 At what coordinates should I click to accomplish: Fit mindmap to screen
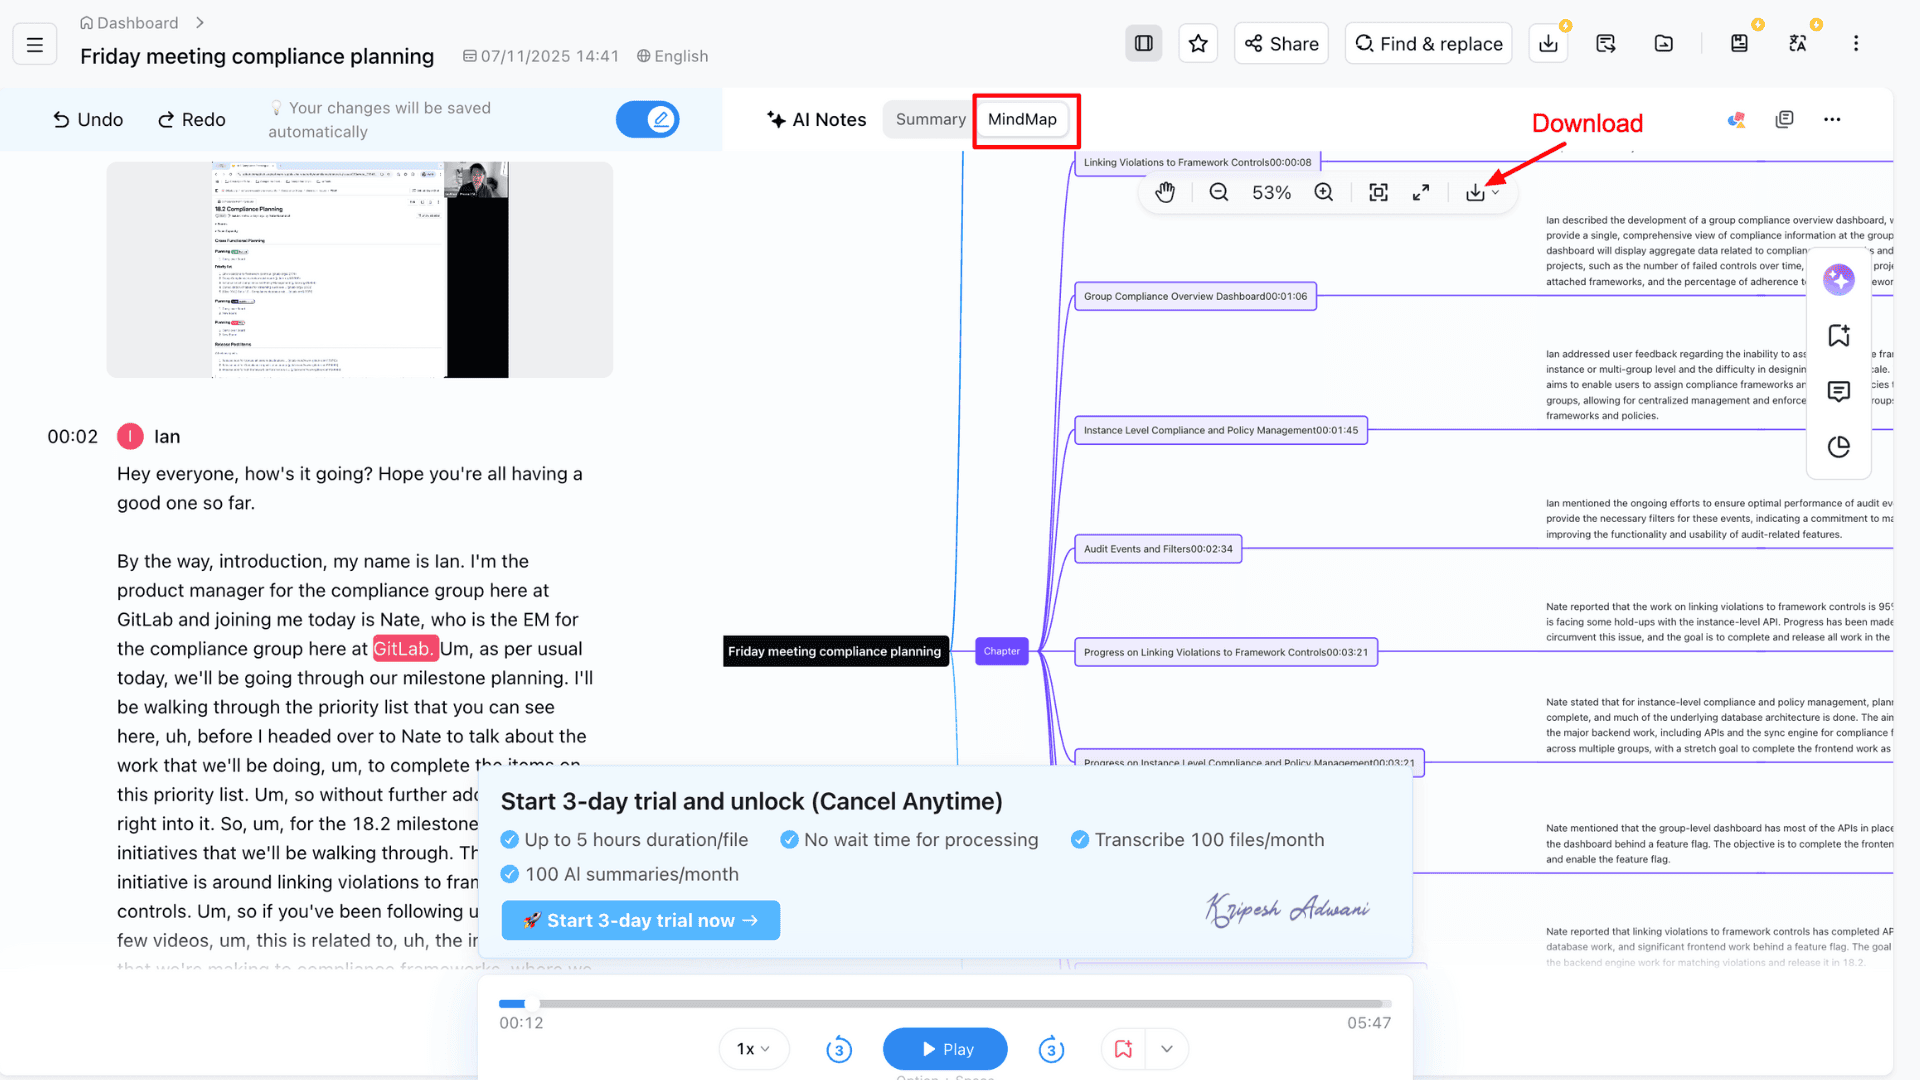coord(1378,193)
